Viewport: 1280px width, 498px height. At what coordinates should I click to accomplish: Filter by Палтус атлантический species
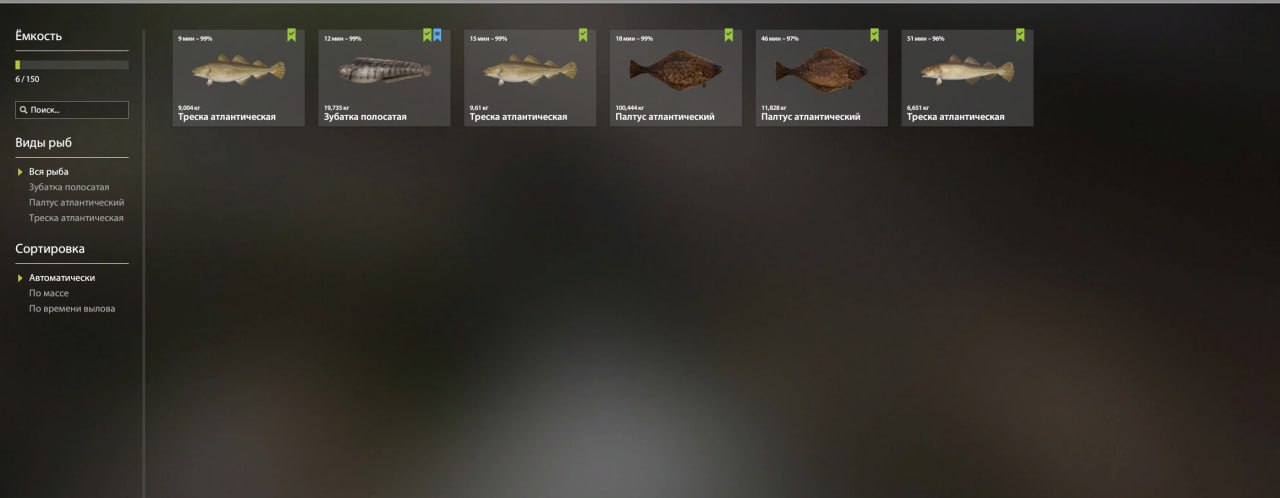pos(77,202)
